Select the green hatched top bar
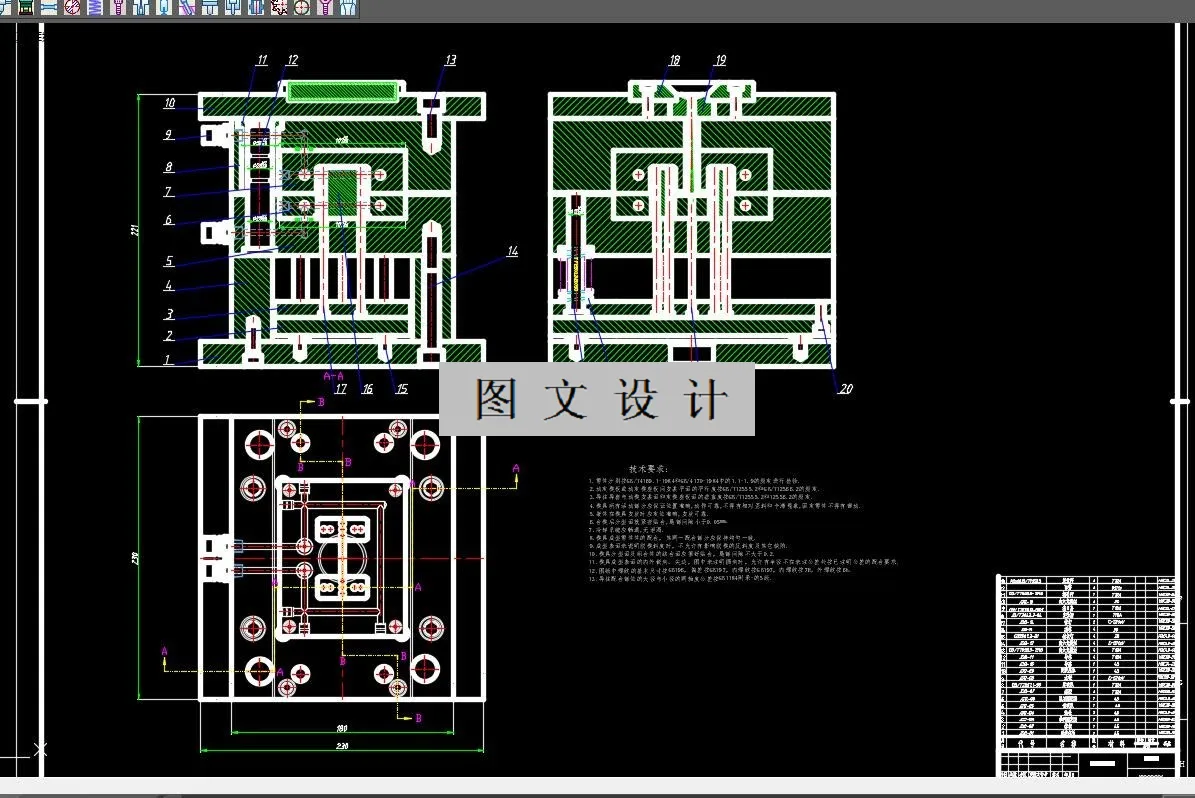The image size is (1195, 798). [342, 91]
